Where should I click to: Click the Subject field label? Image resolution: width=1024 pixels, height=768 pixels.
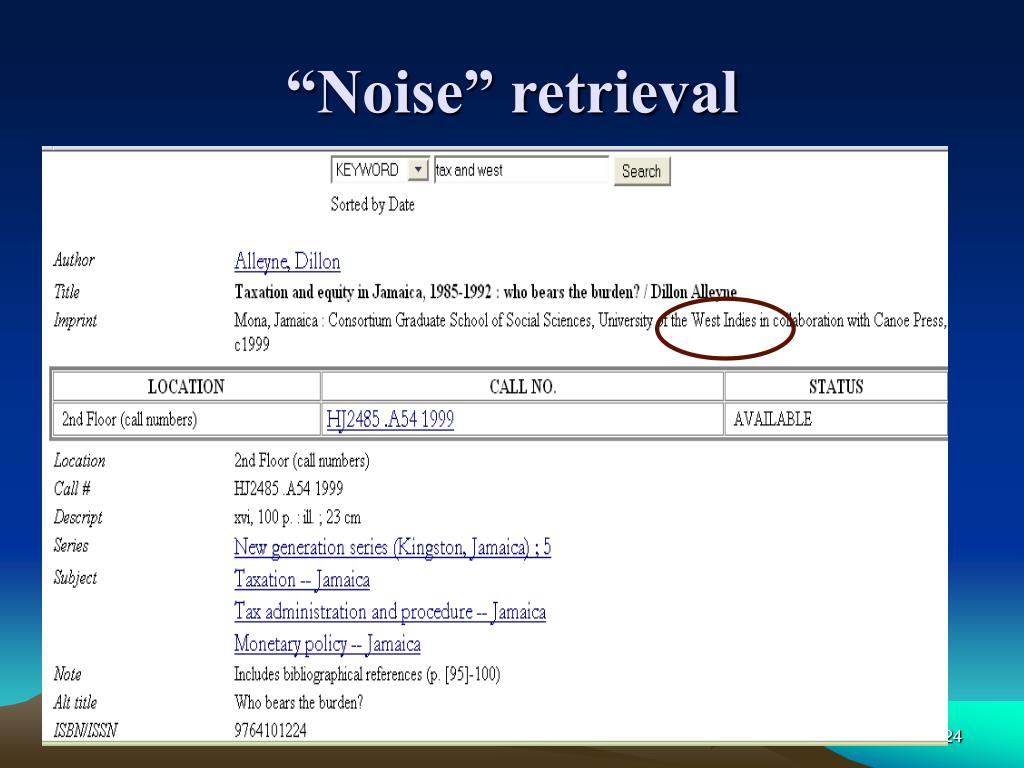tap(75, 578)
